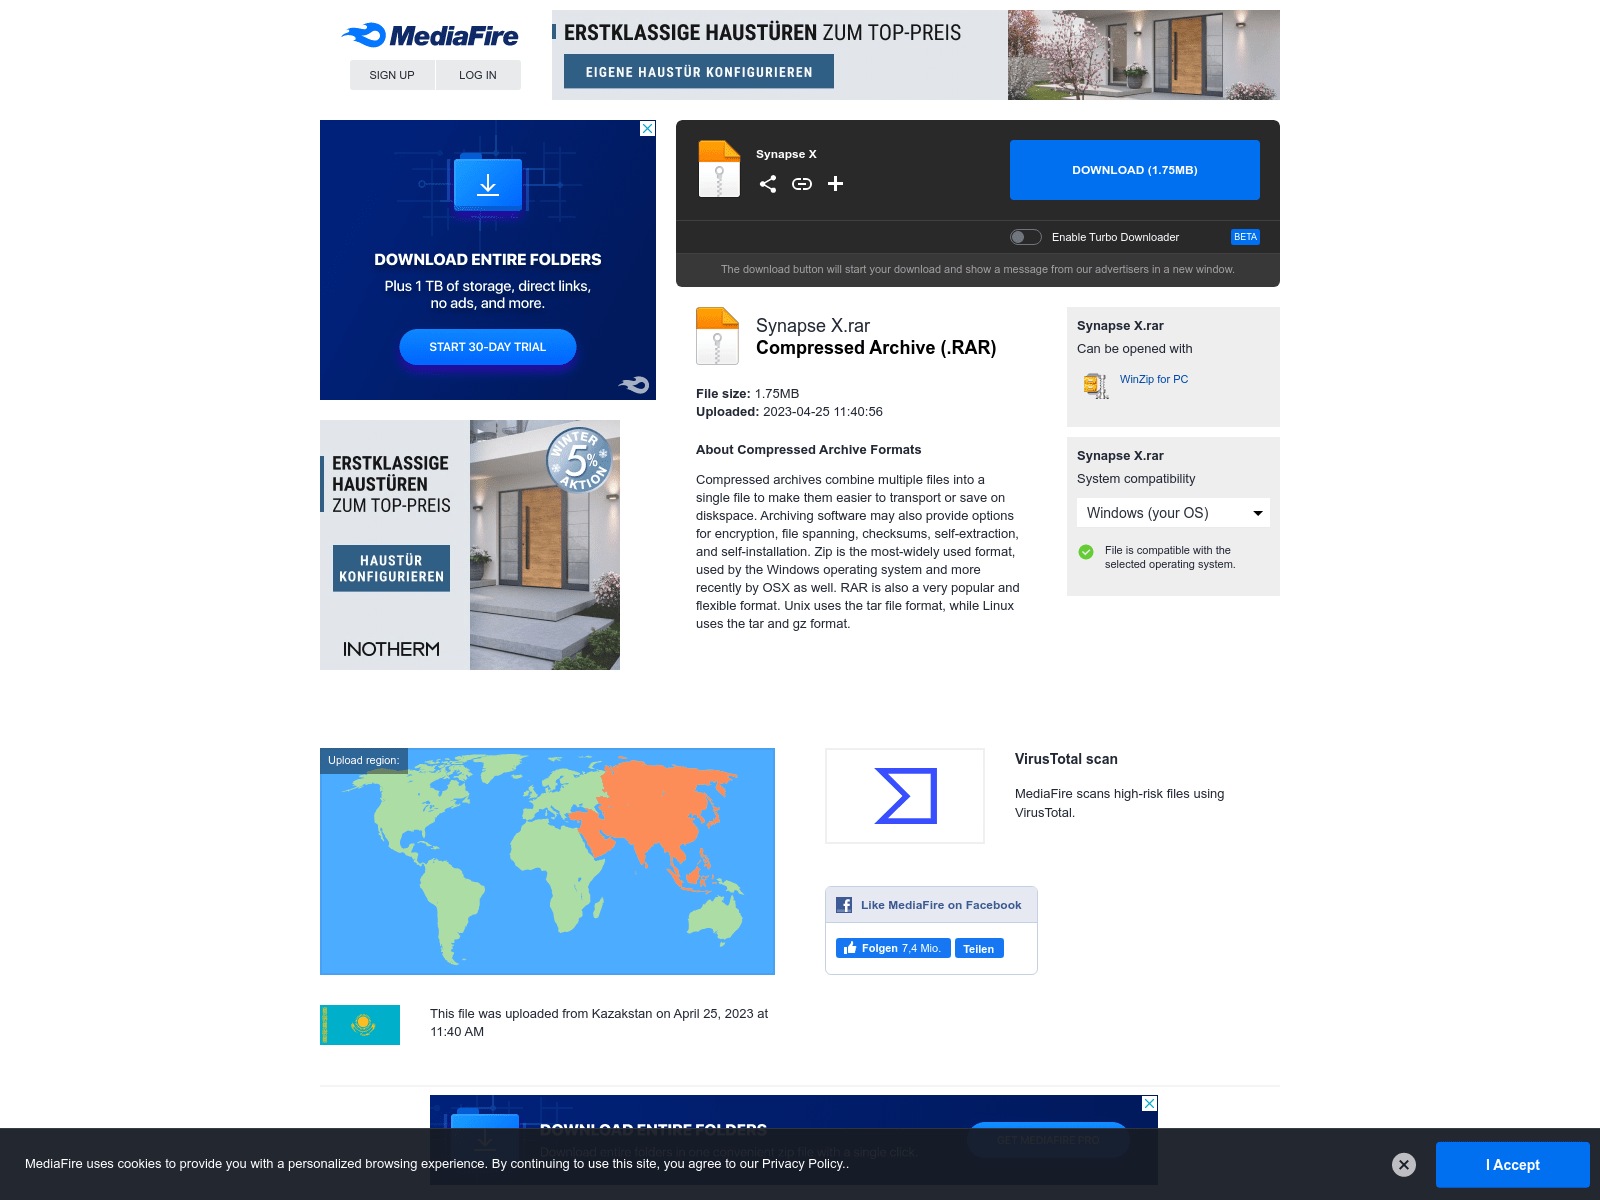Viewport: 1600px width, 1200px height.
Task: Click the Synapse X.rar file icon
Action: point(717,336)
